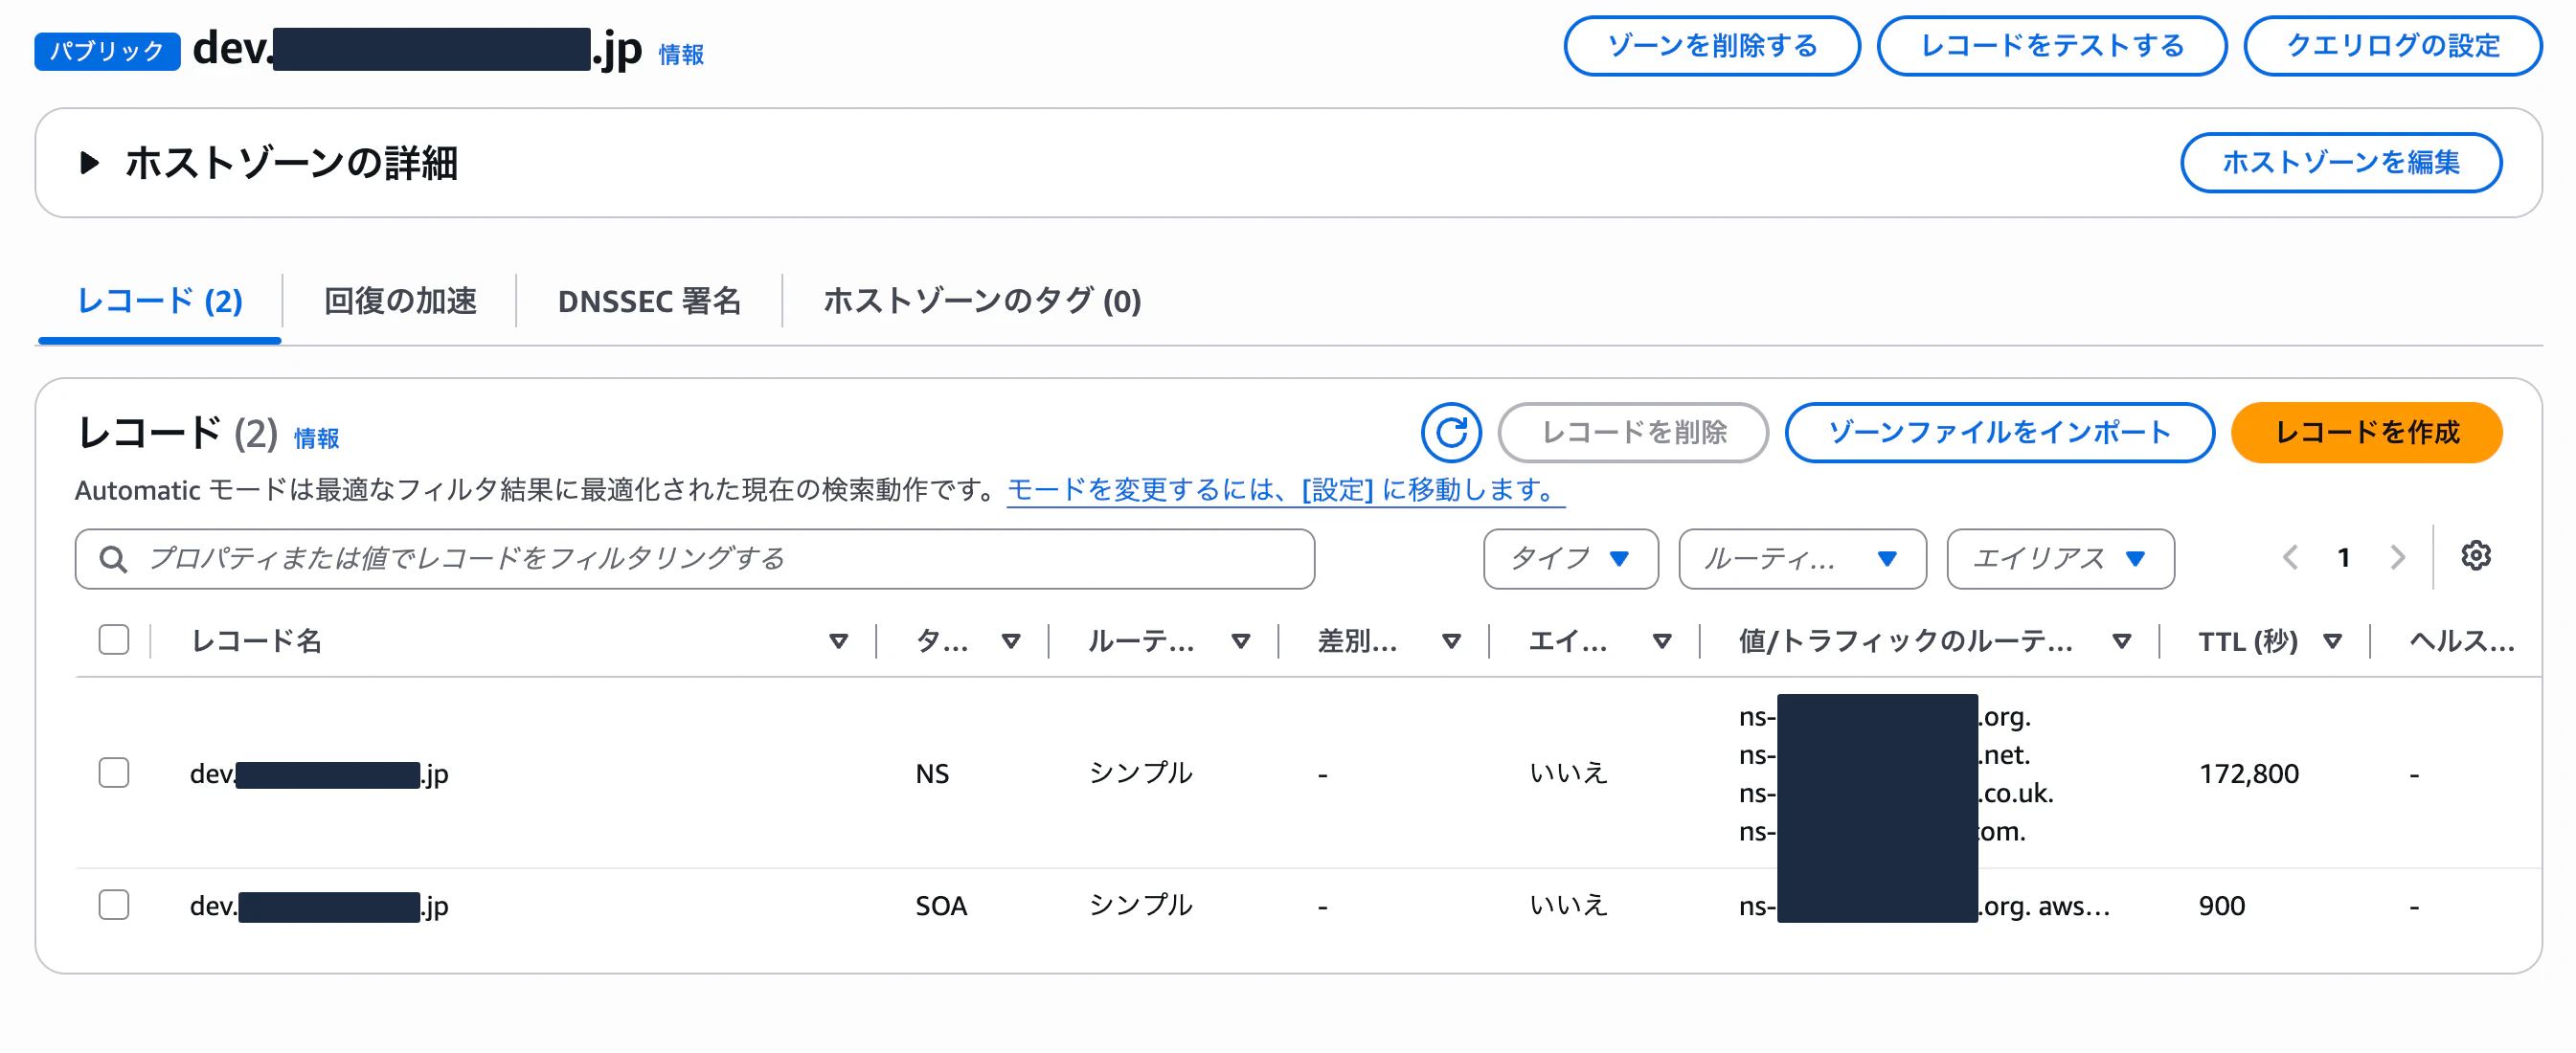Sort by レコード名 column arrow
Screen dimensions: 2576x1053
[x=838, y=641]
